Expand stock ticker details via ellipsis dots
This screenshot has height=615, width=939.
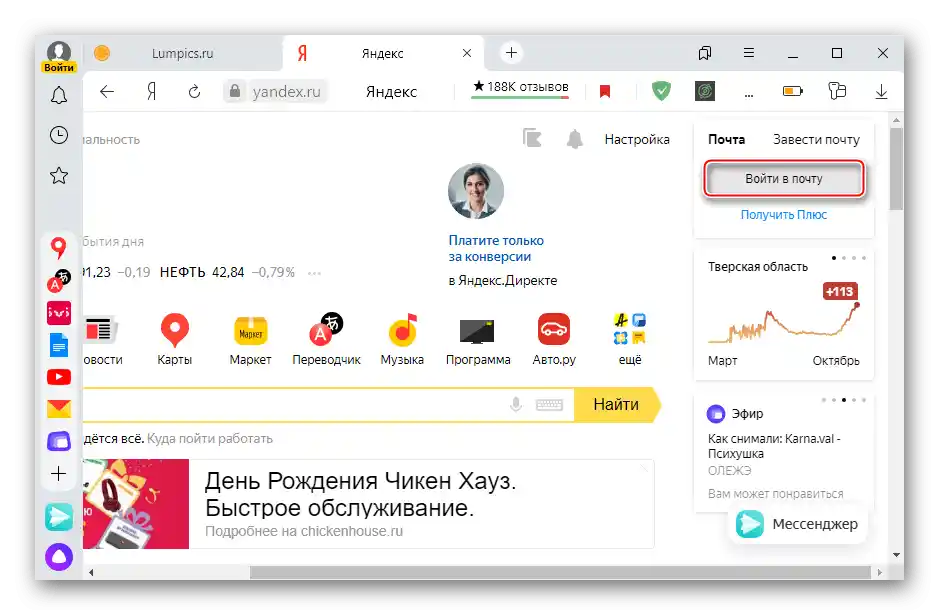coord(315,272)
